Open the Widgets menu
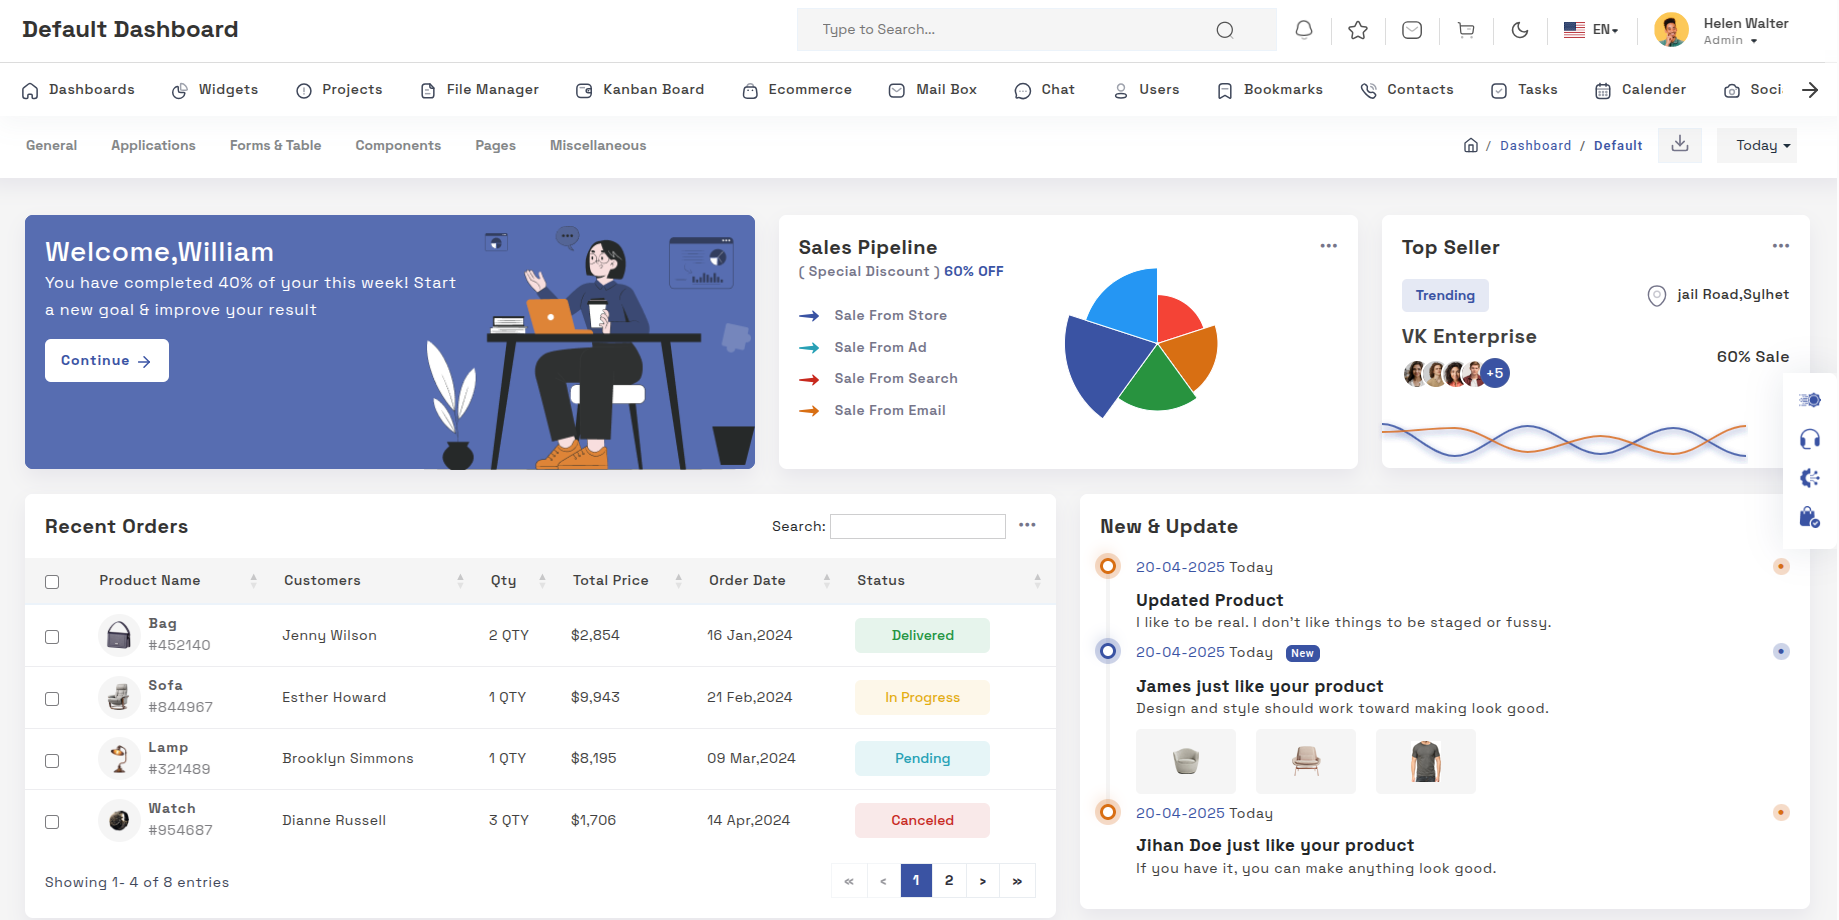The width and height of the screenshot is (1839, 920). (215, 90)
